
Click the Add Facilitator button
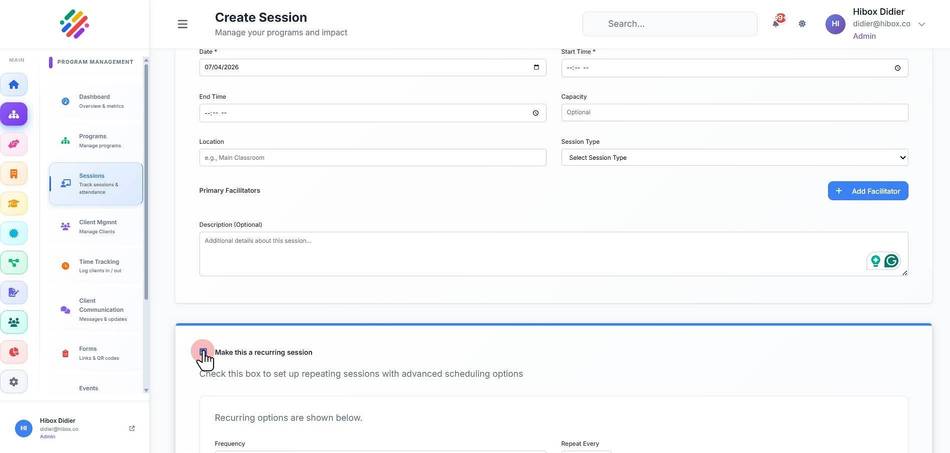(x=868, y=191)
